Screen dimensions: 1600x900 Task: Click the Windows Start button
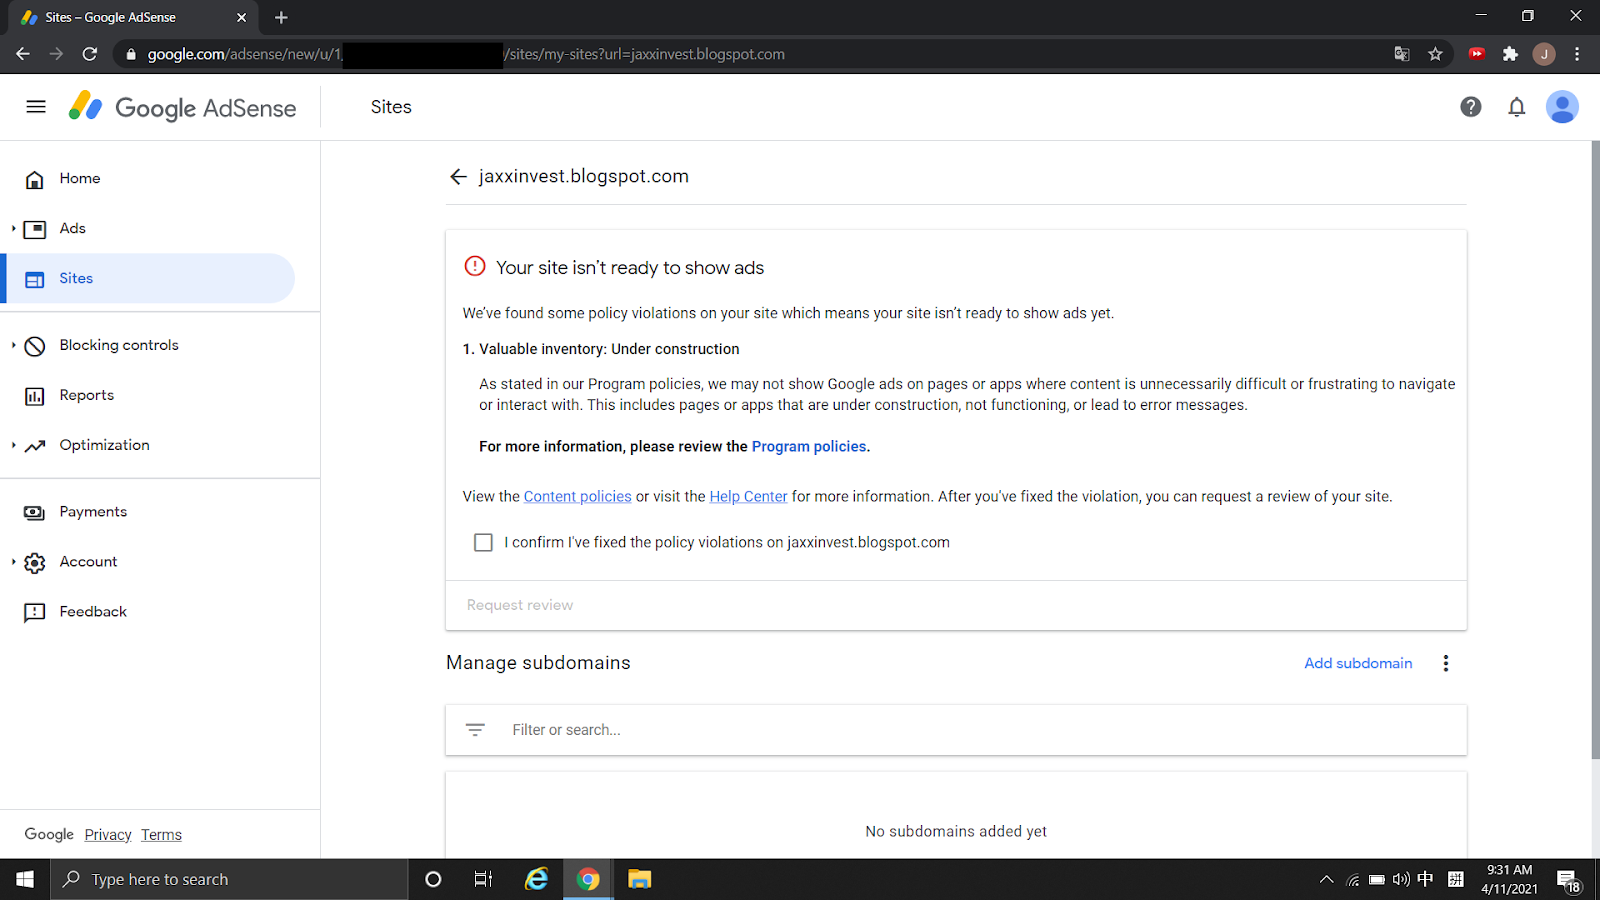25,880
